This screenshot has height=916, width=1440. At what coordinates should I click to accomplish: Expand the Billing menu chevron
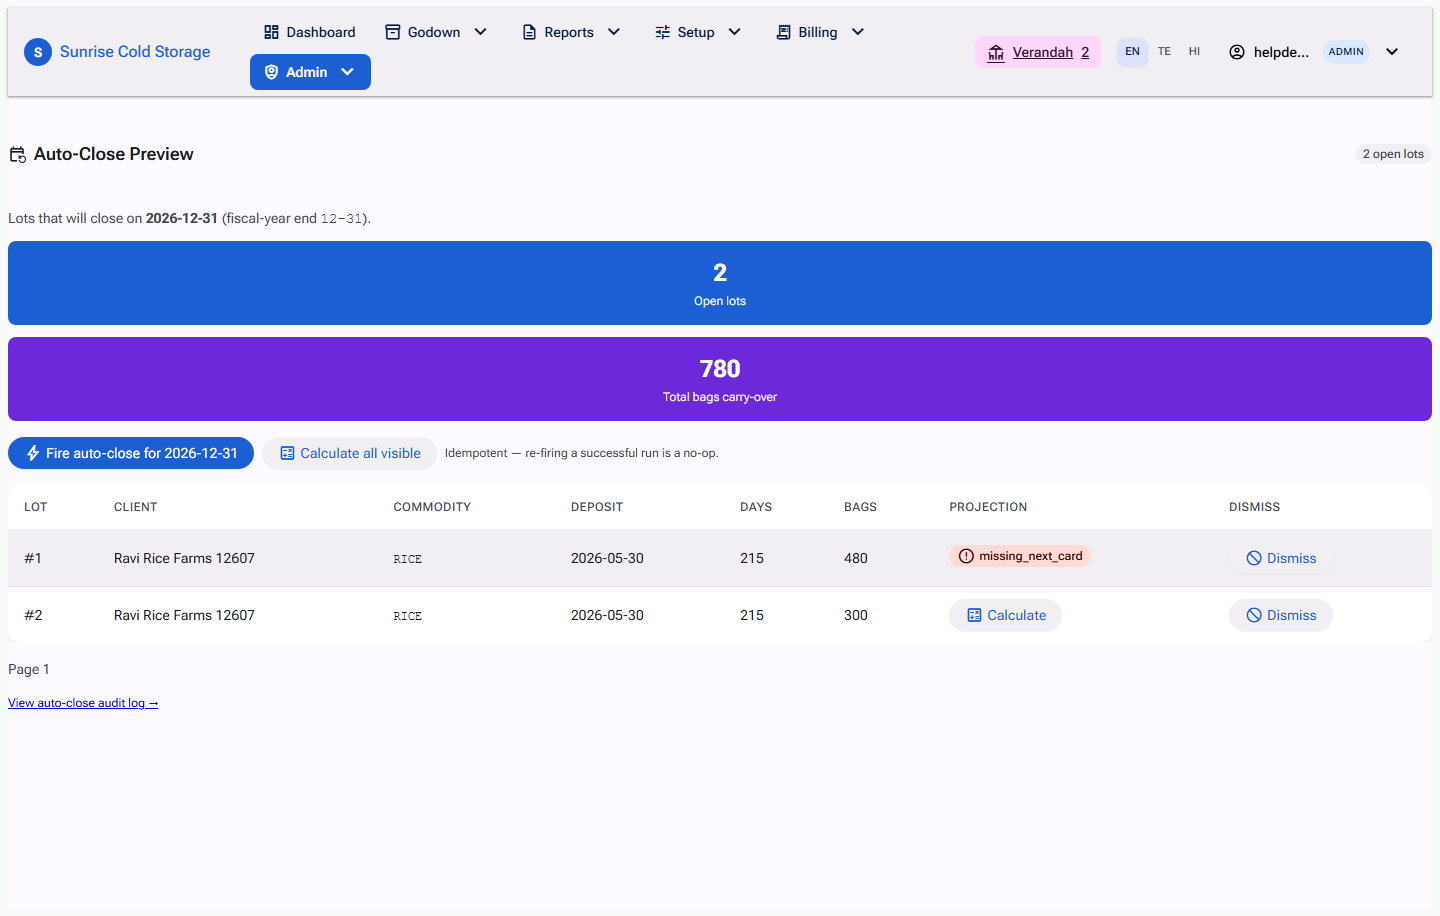tap(857, 32)
